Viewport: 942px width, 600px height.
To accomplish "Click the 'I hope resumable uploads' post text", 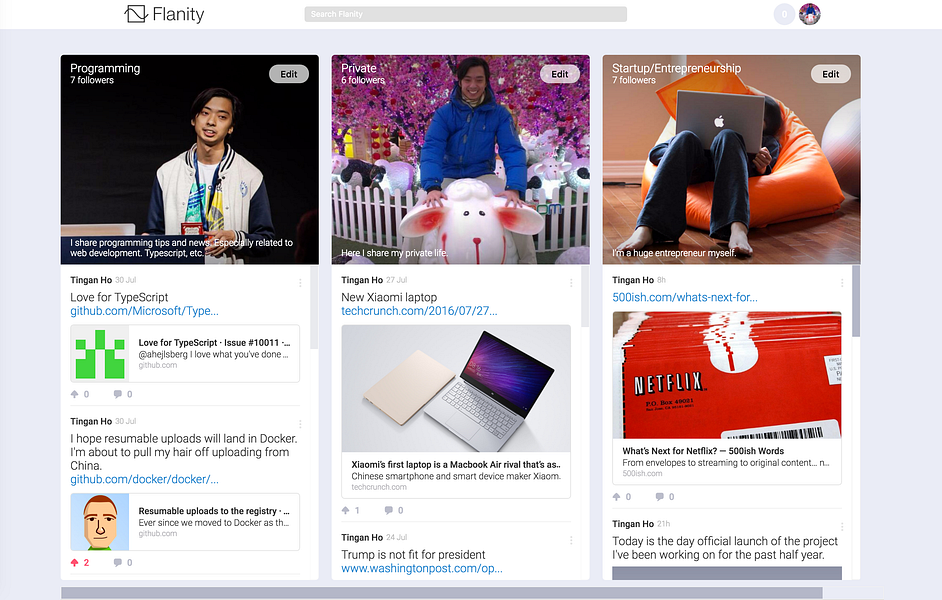I will click(184, 452).
